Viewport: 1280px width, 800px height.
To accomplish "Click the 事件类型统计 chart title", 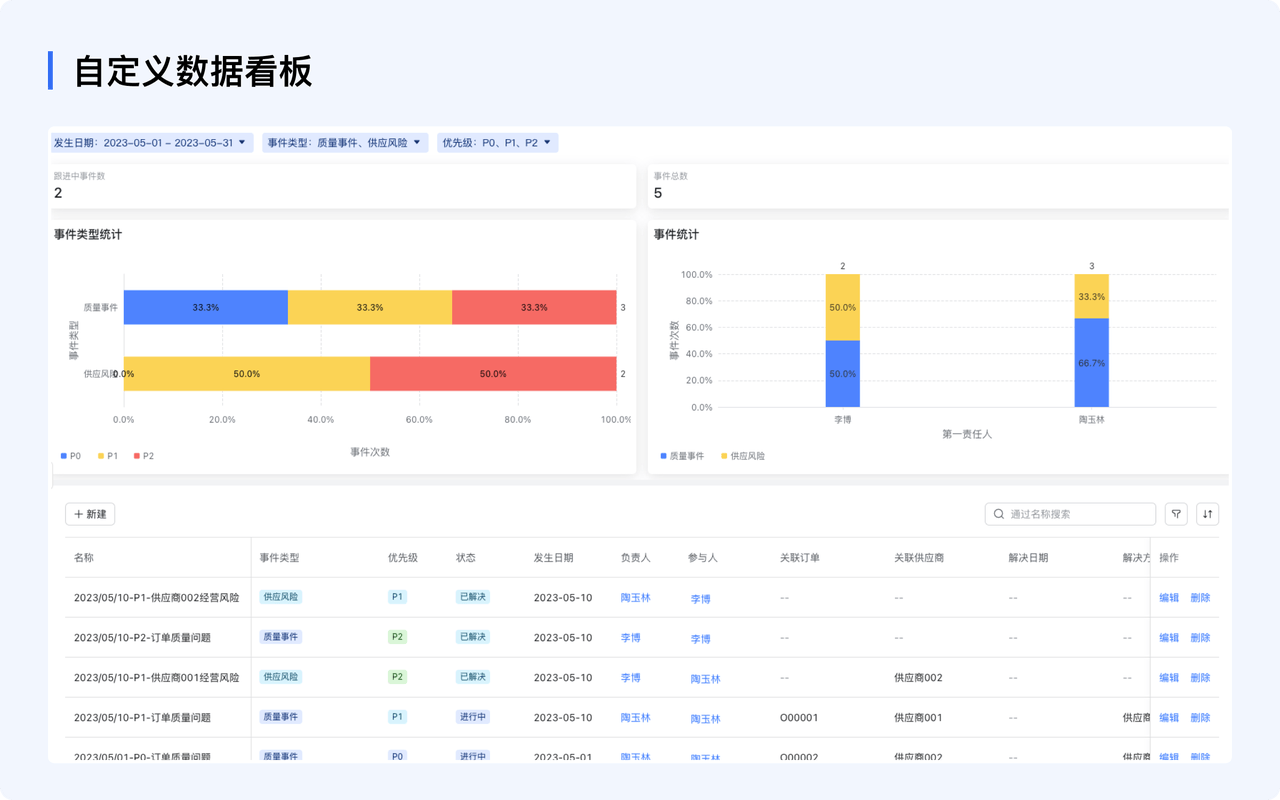I will [x=88, y=235].
